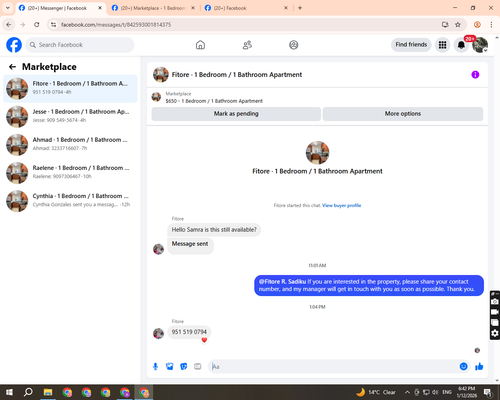Close the Marketplace browser tab

point(193,8)
